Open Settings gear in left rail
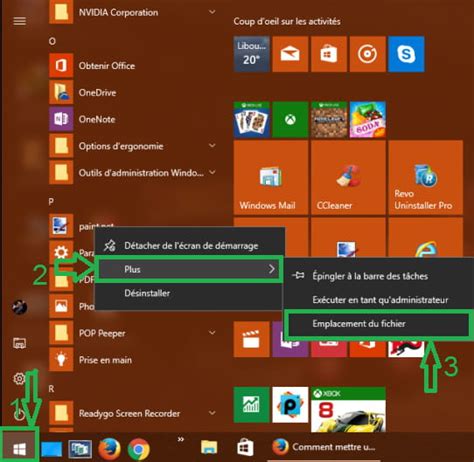This screenshot has height=462, width=474. [x=19, y=379]
